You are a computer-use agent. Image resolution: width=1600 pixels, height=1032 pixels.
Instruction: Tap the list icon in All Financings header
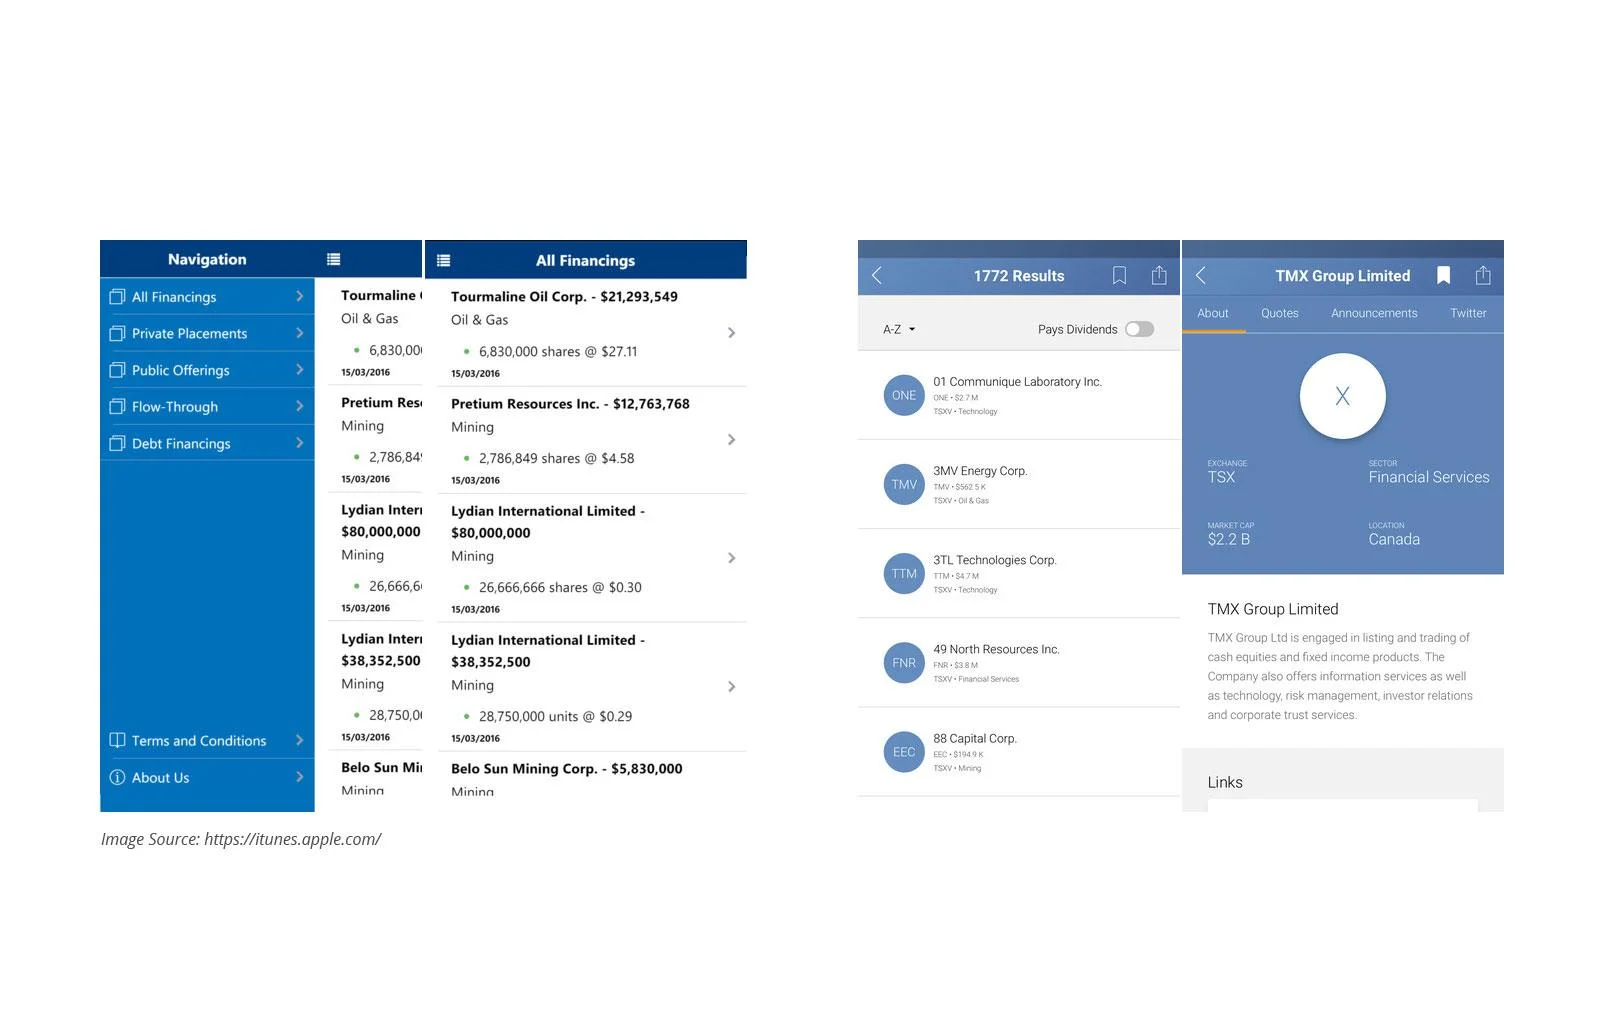(x=444, y=260)
